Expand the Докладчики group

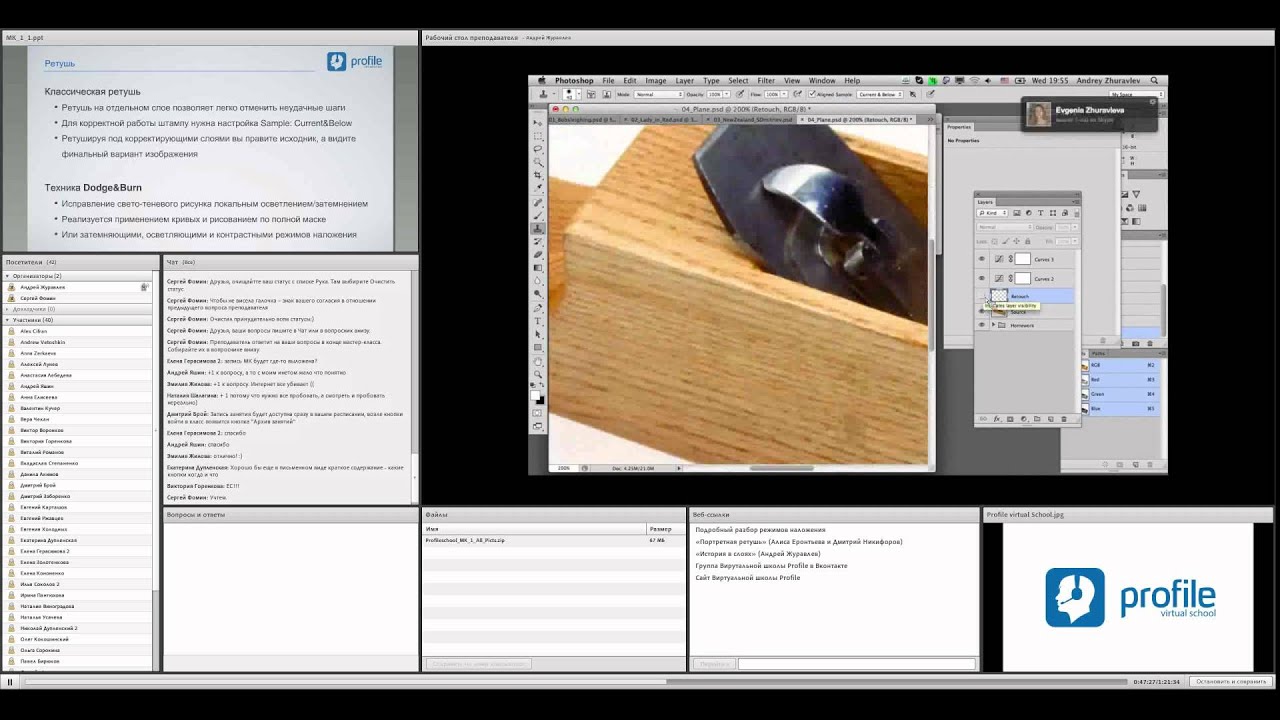point(8,309)
